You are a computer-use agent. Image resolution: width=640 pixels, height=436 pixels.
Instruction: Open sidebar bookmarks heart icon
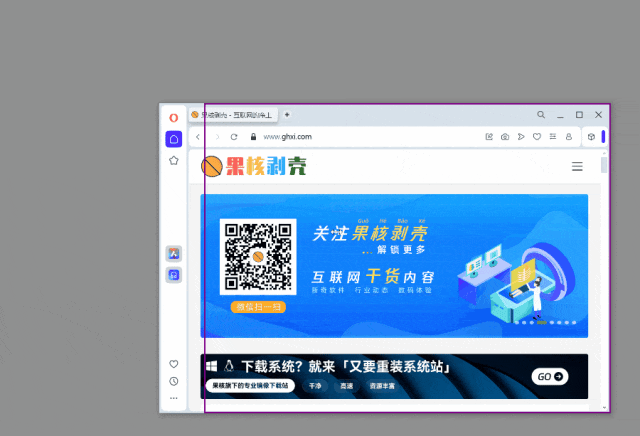coord(173,364)
